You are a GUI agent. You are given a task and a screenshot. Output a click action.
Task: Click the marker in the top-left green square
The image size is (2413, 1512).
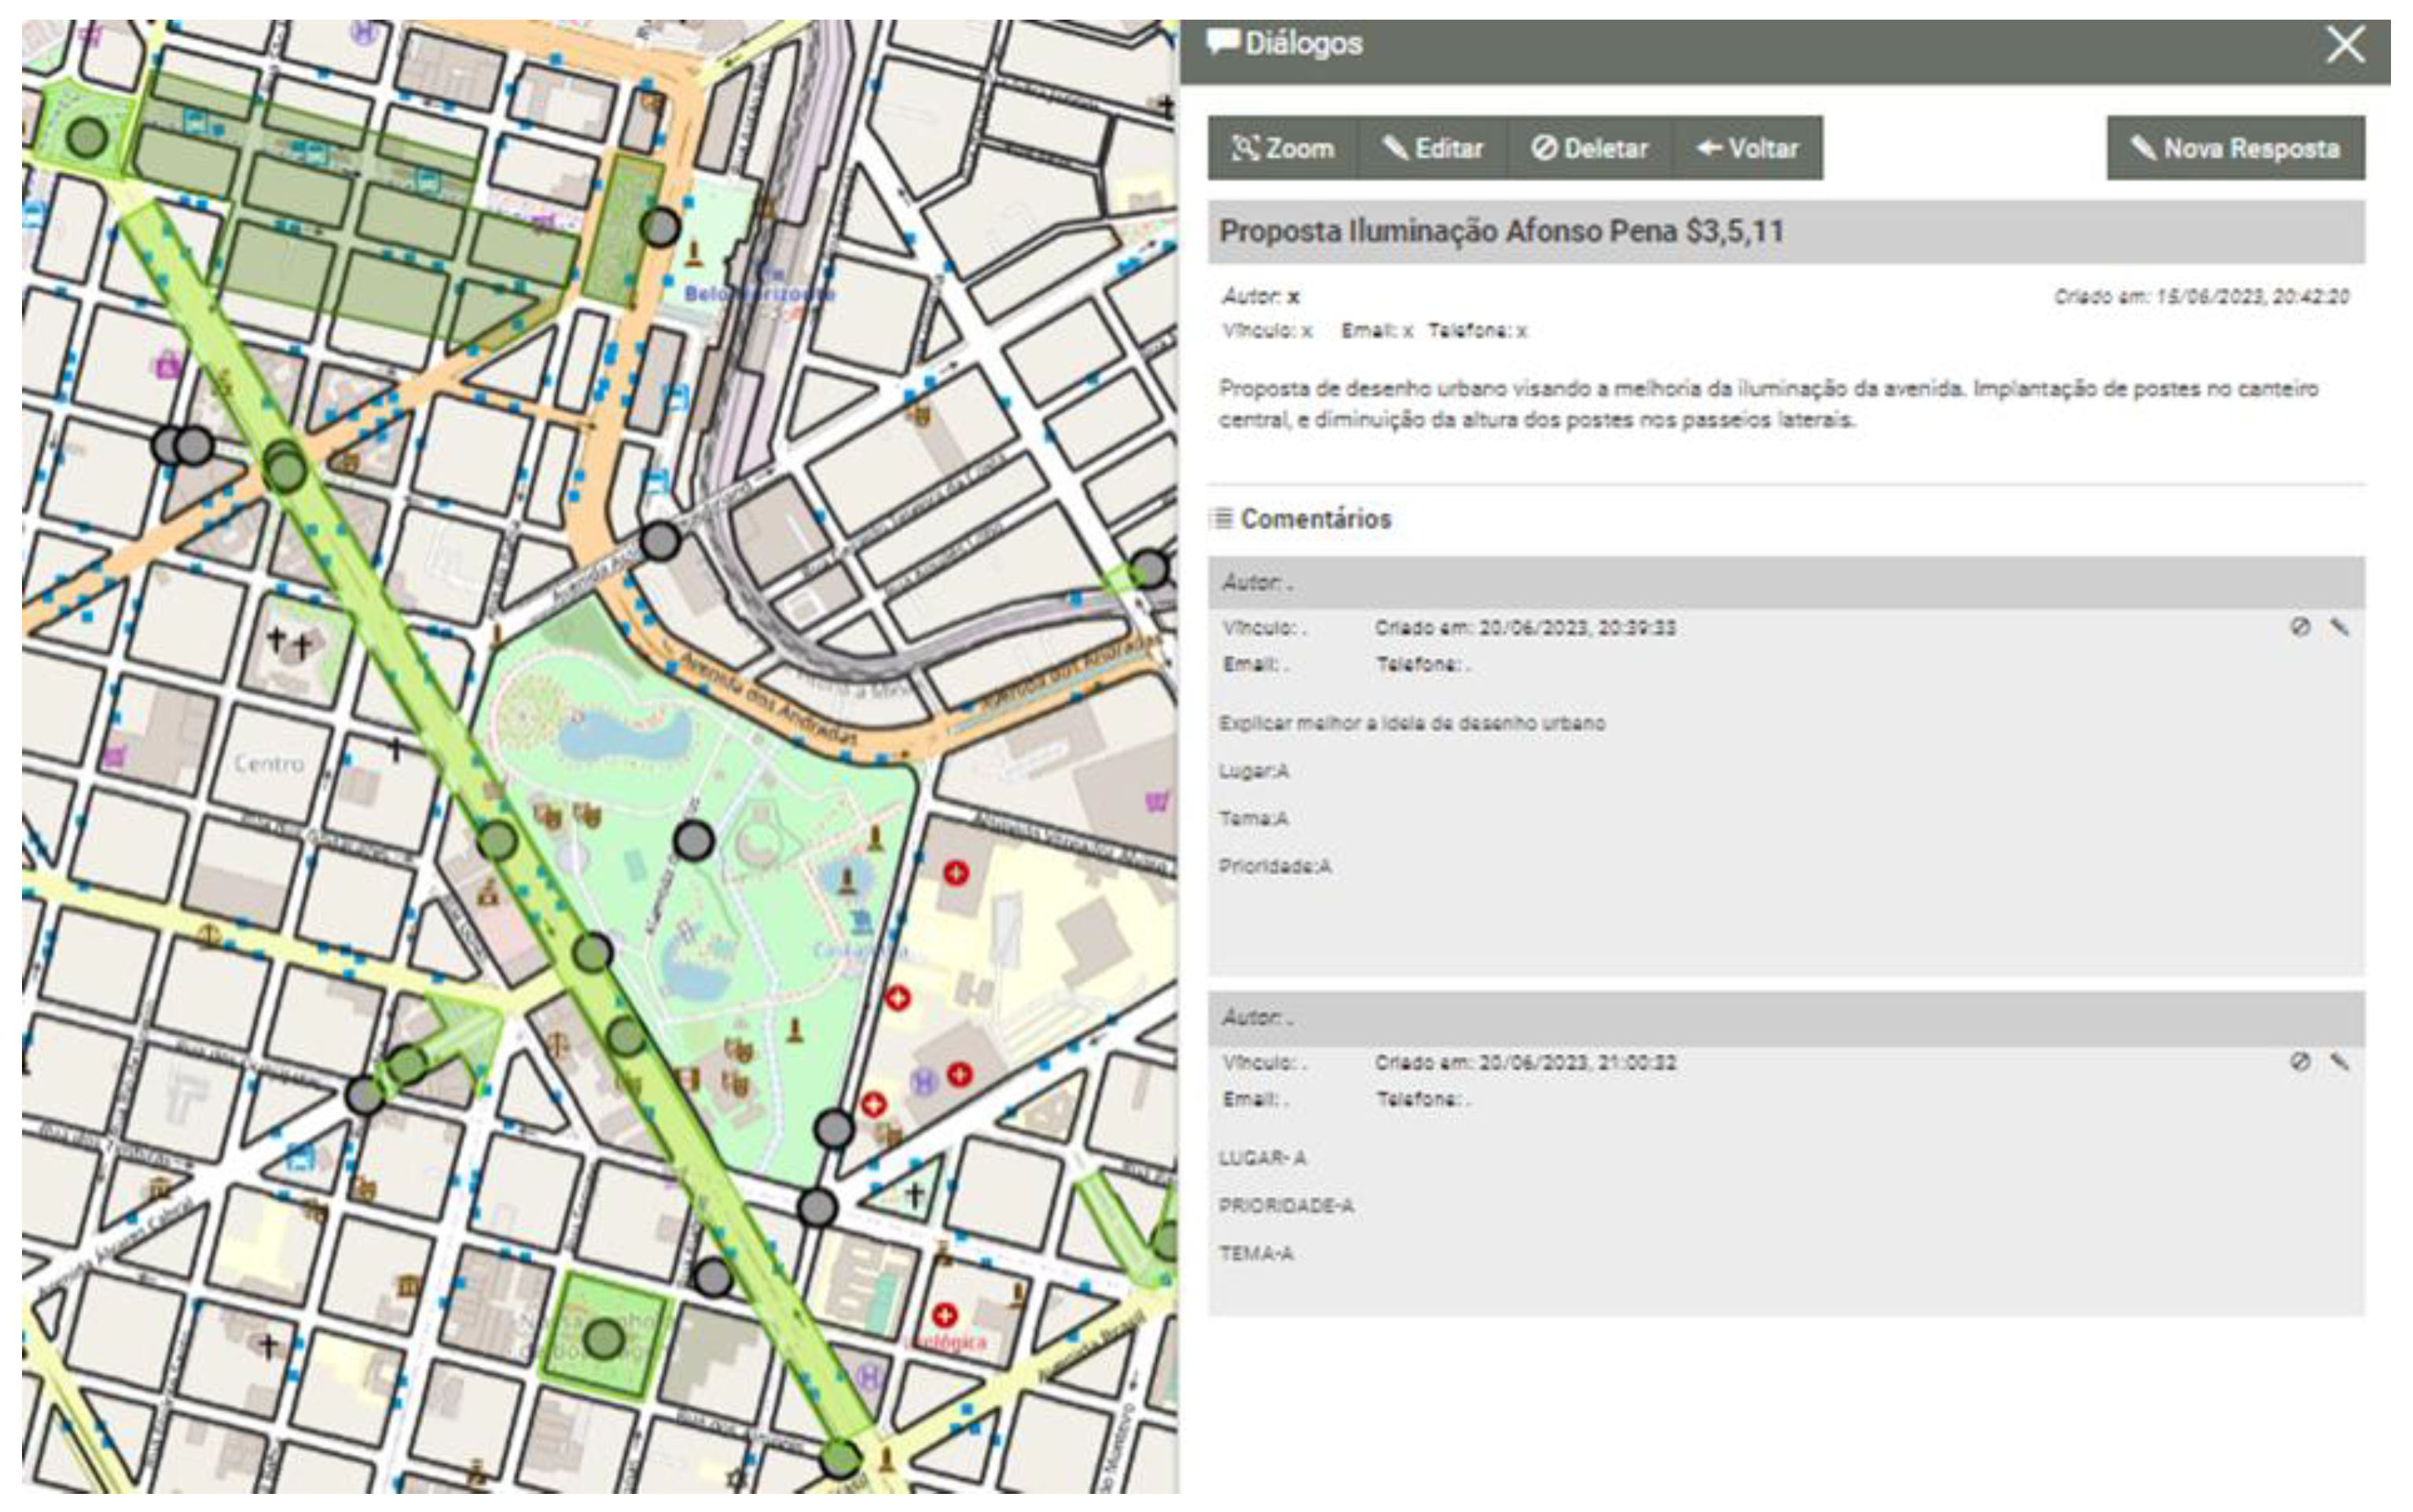87,137
